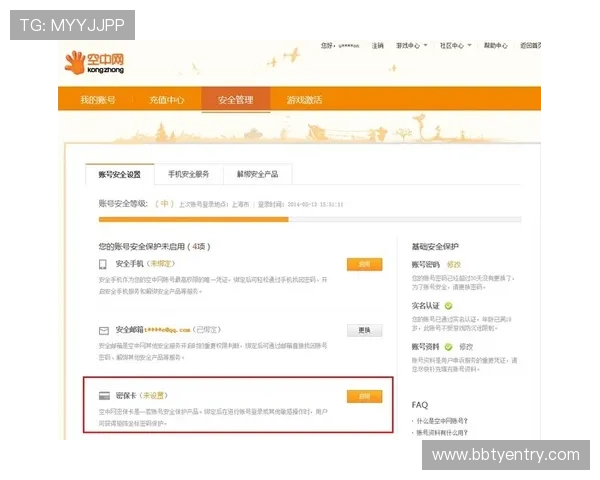The height and width of the screenshot is (480, 600).
Task: Expand the 游戏中心 dropdown
Action: [x=412, y=46]
